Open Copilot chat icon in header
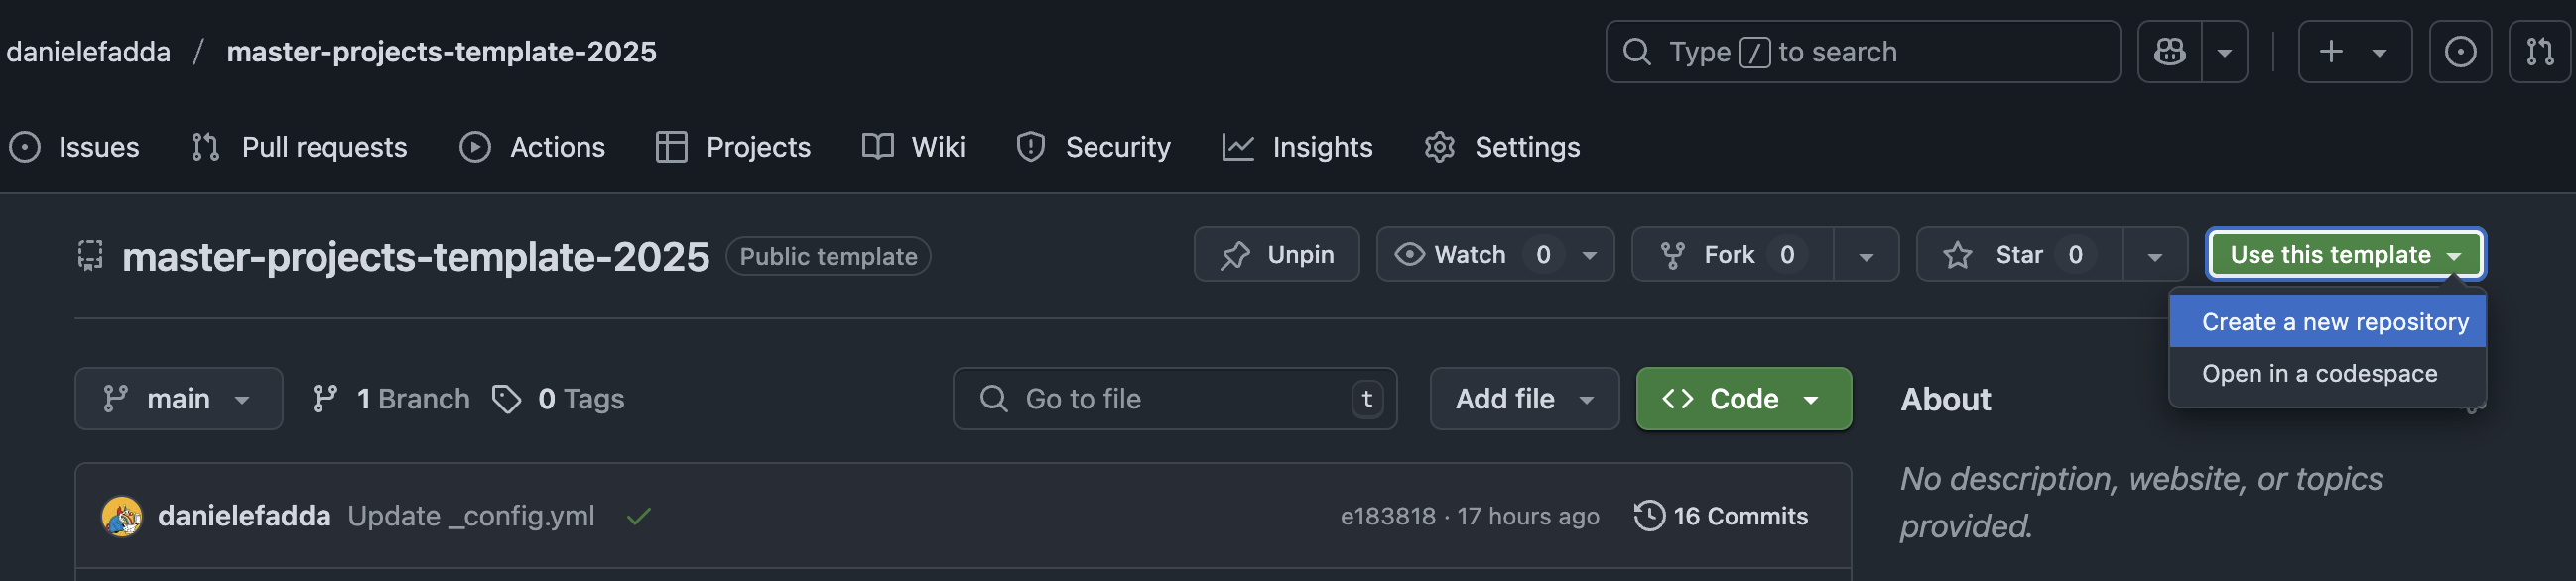Screen dimensions: 2576x581 (2169, 52)
